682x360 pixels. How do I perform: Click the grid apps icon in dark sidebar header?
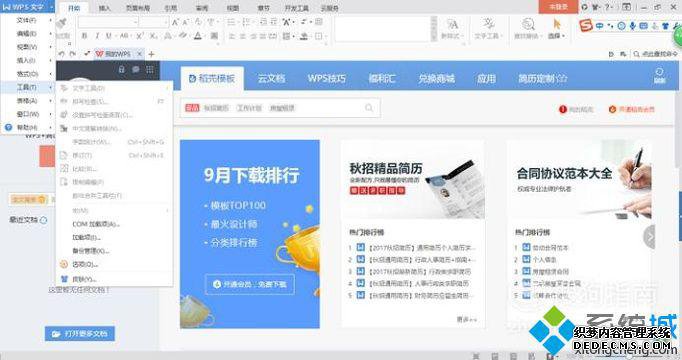point(150,69)
